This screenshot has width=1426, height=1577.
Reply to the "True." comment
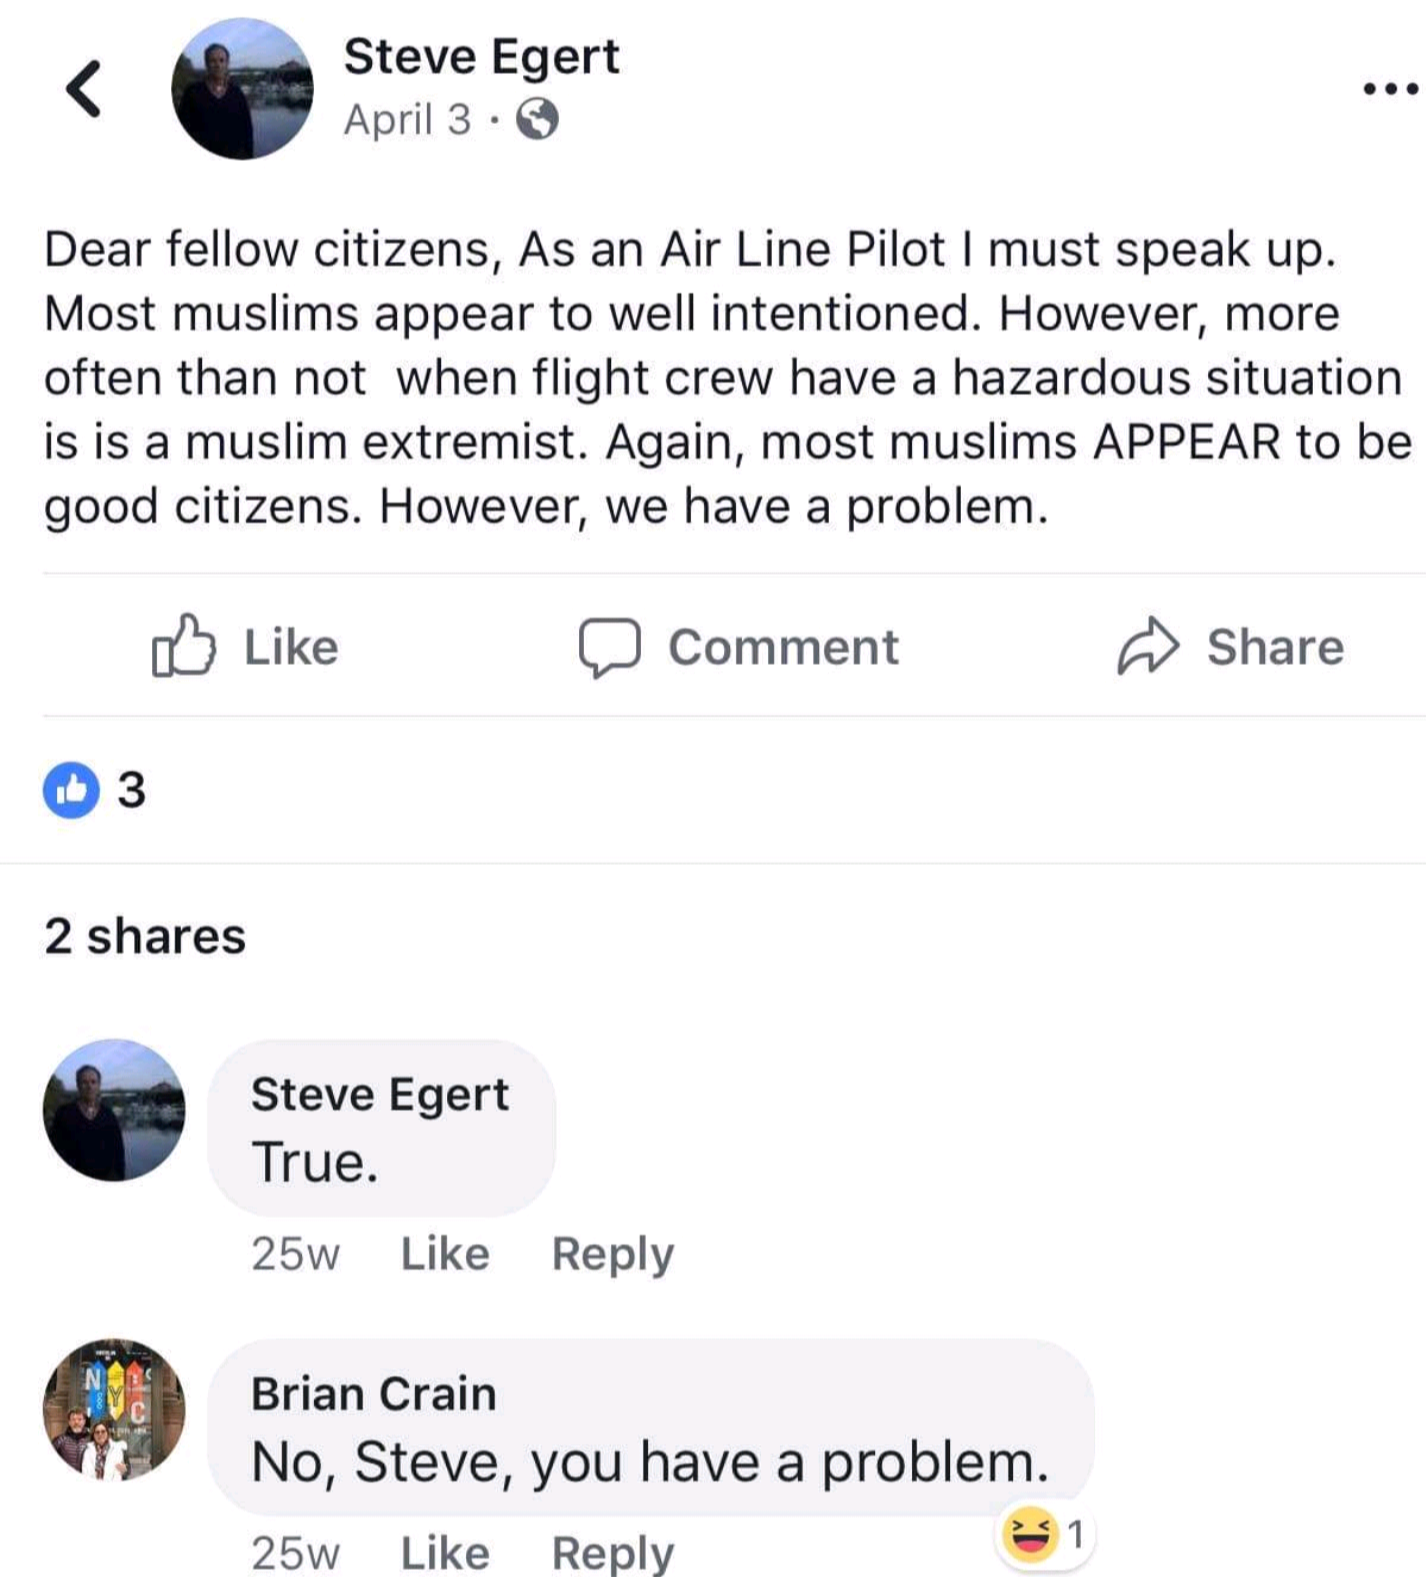(613, 1254)
